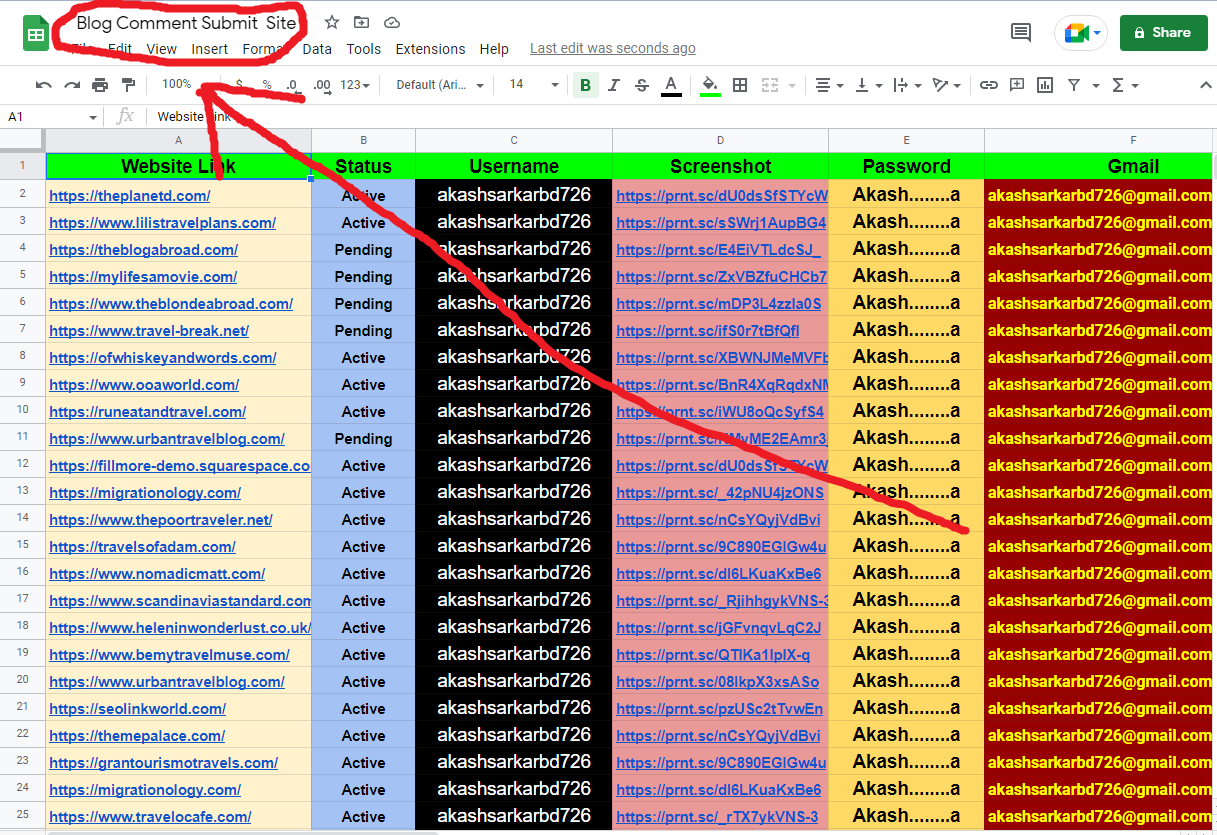1217x835 pixels.
Task: Open the Insert chart tool
Action: (x=1044, y=85)
